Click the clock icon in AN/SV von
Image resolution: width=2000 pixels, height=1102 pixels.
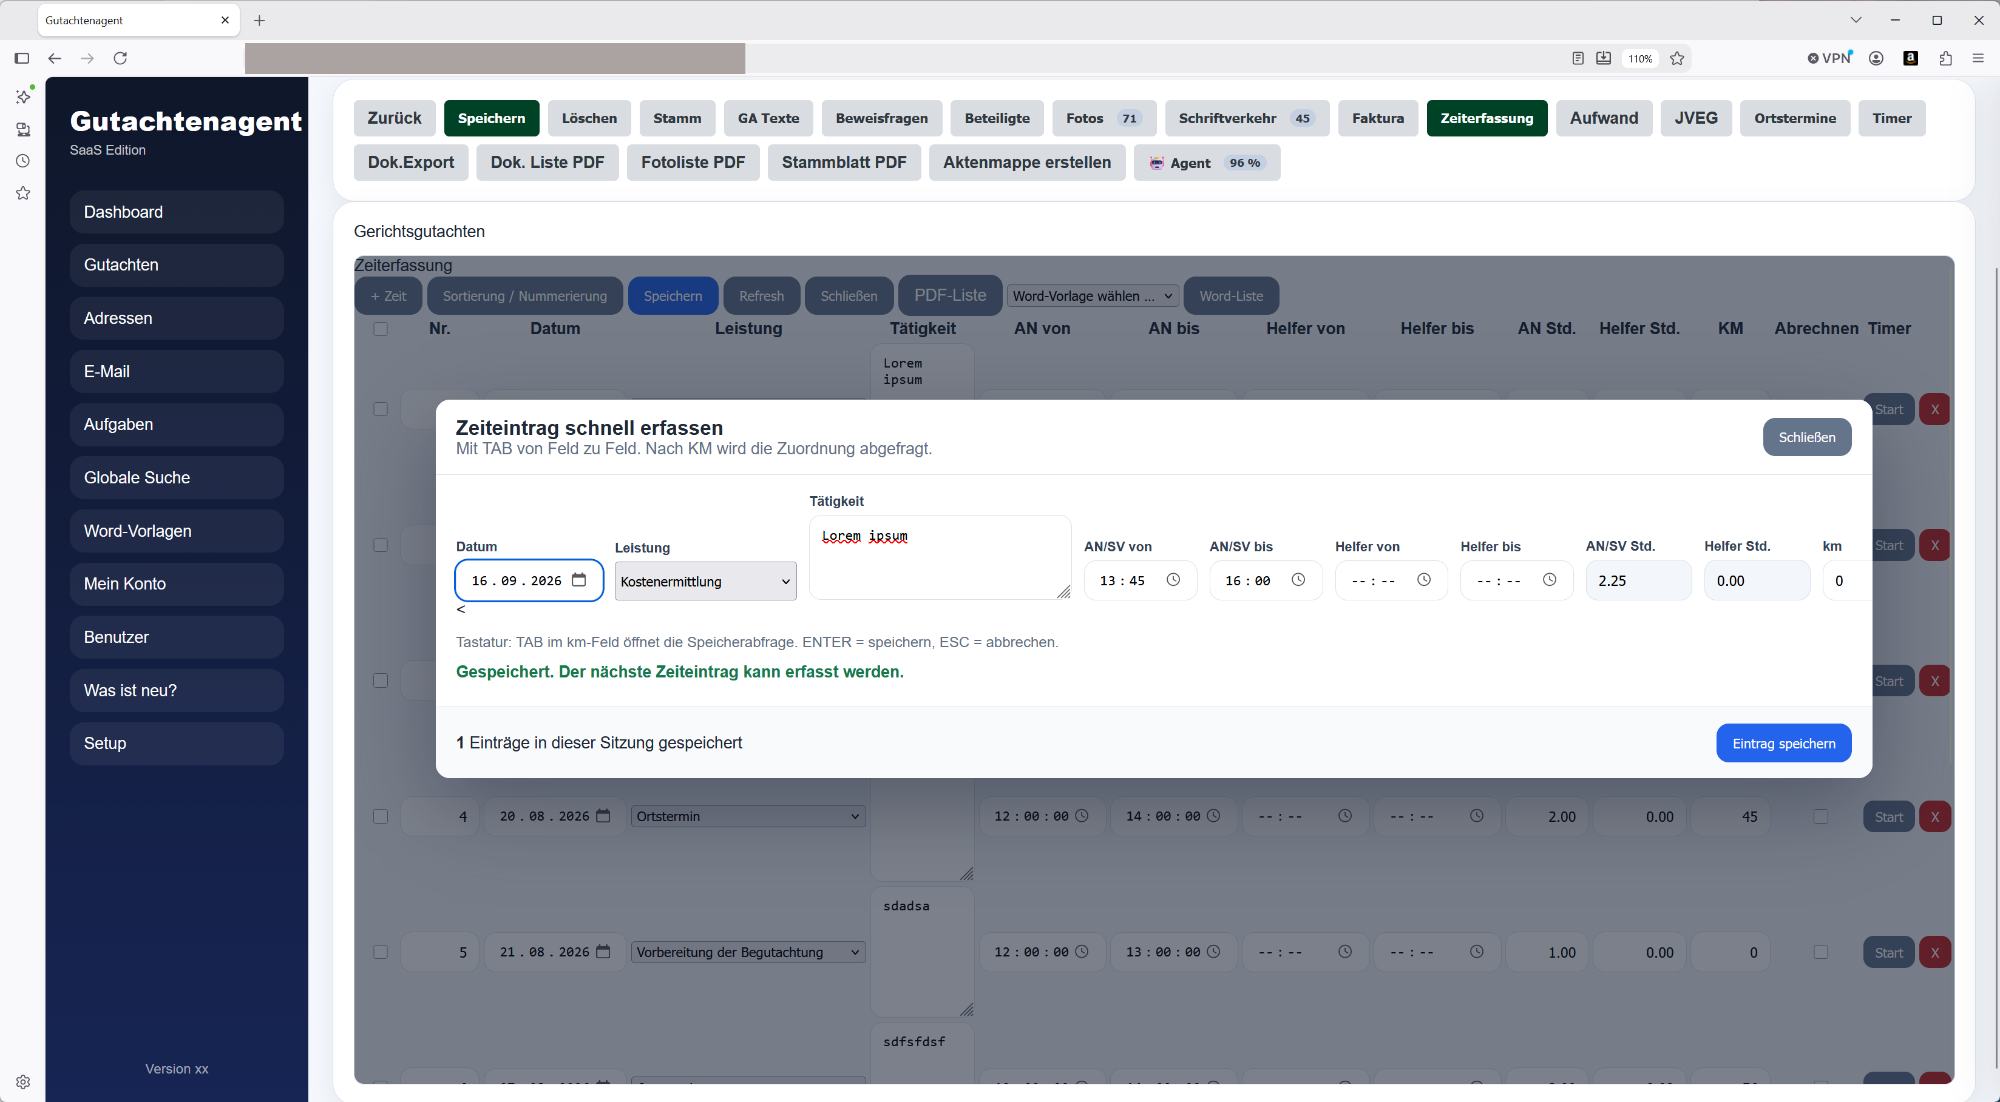1173,580
